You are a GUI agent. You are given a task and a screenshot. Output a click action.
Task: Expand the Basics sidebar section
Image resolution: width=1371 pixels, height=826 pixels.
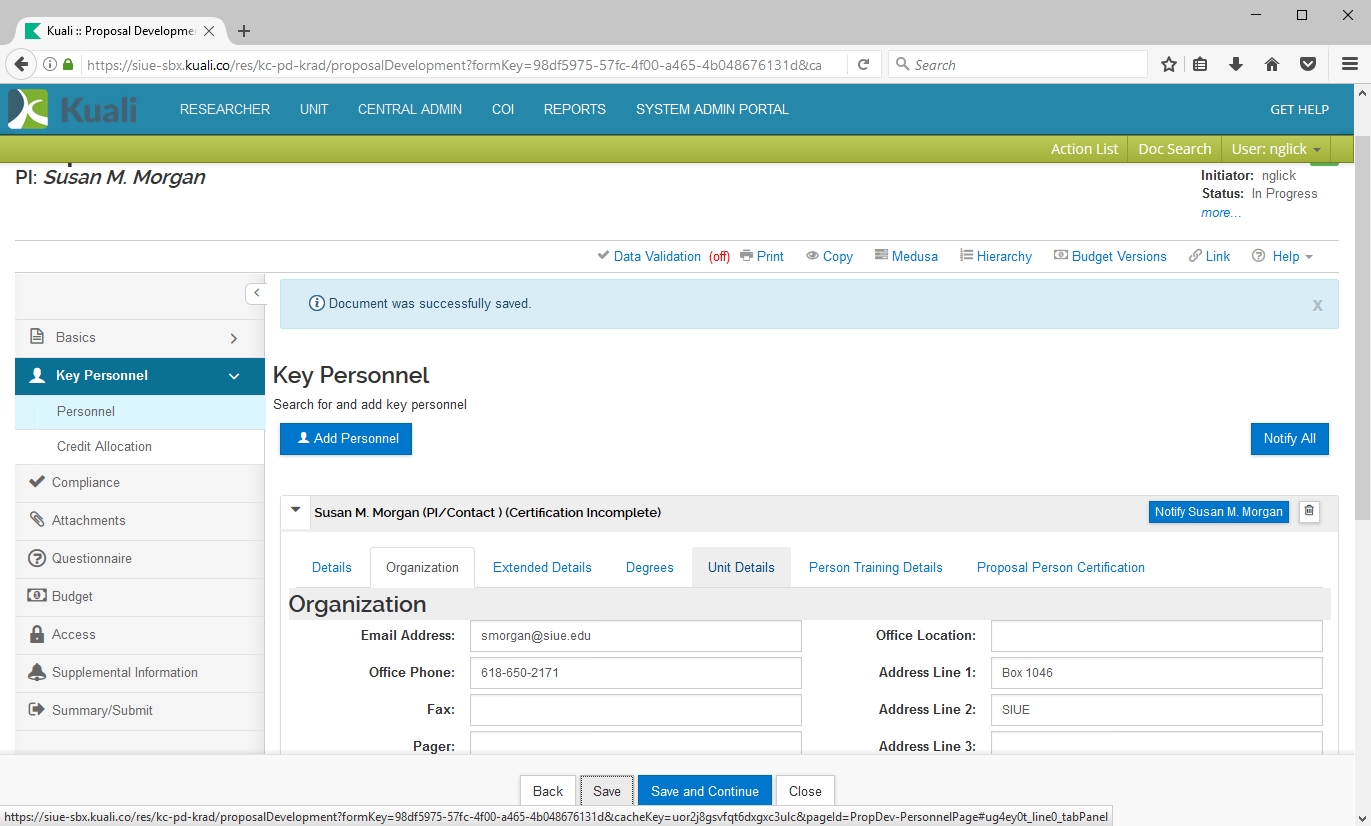pyautogui.click(x=233, y=338)
